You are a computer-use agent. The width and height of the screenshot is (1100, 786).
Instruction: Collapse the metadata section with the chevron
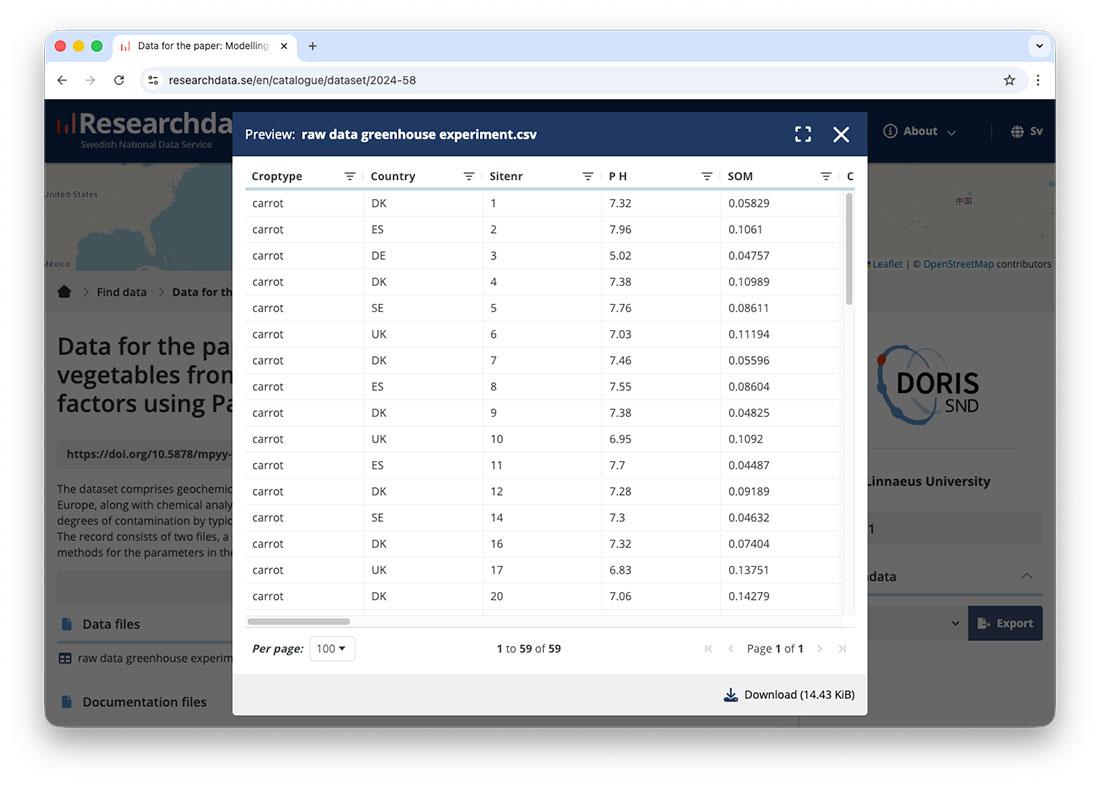coord(1028,576)
